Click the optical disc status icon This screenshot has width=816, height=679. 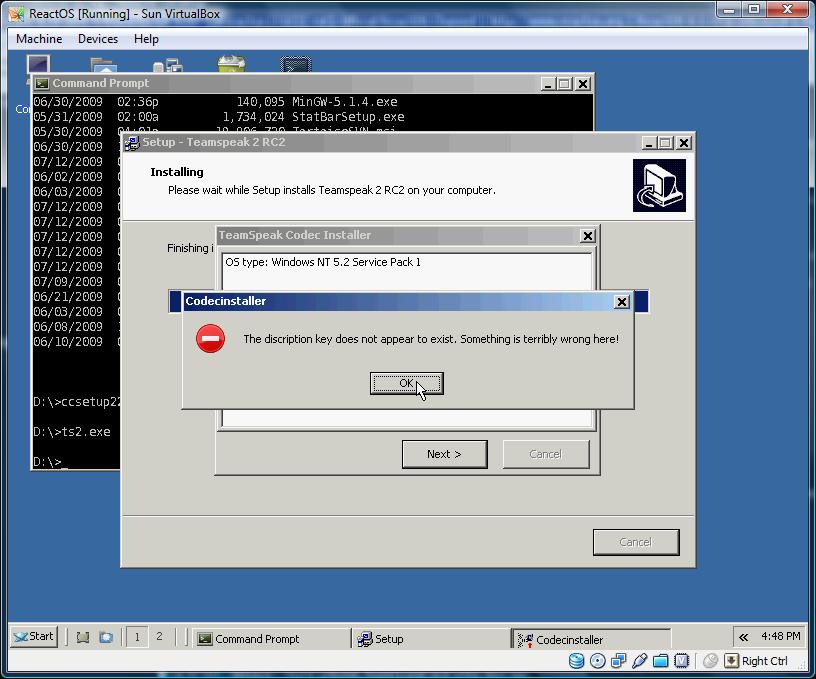click(597, 661)
